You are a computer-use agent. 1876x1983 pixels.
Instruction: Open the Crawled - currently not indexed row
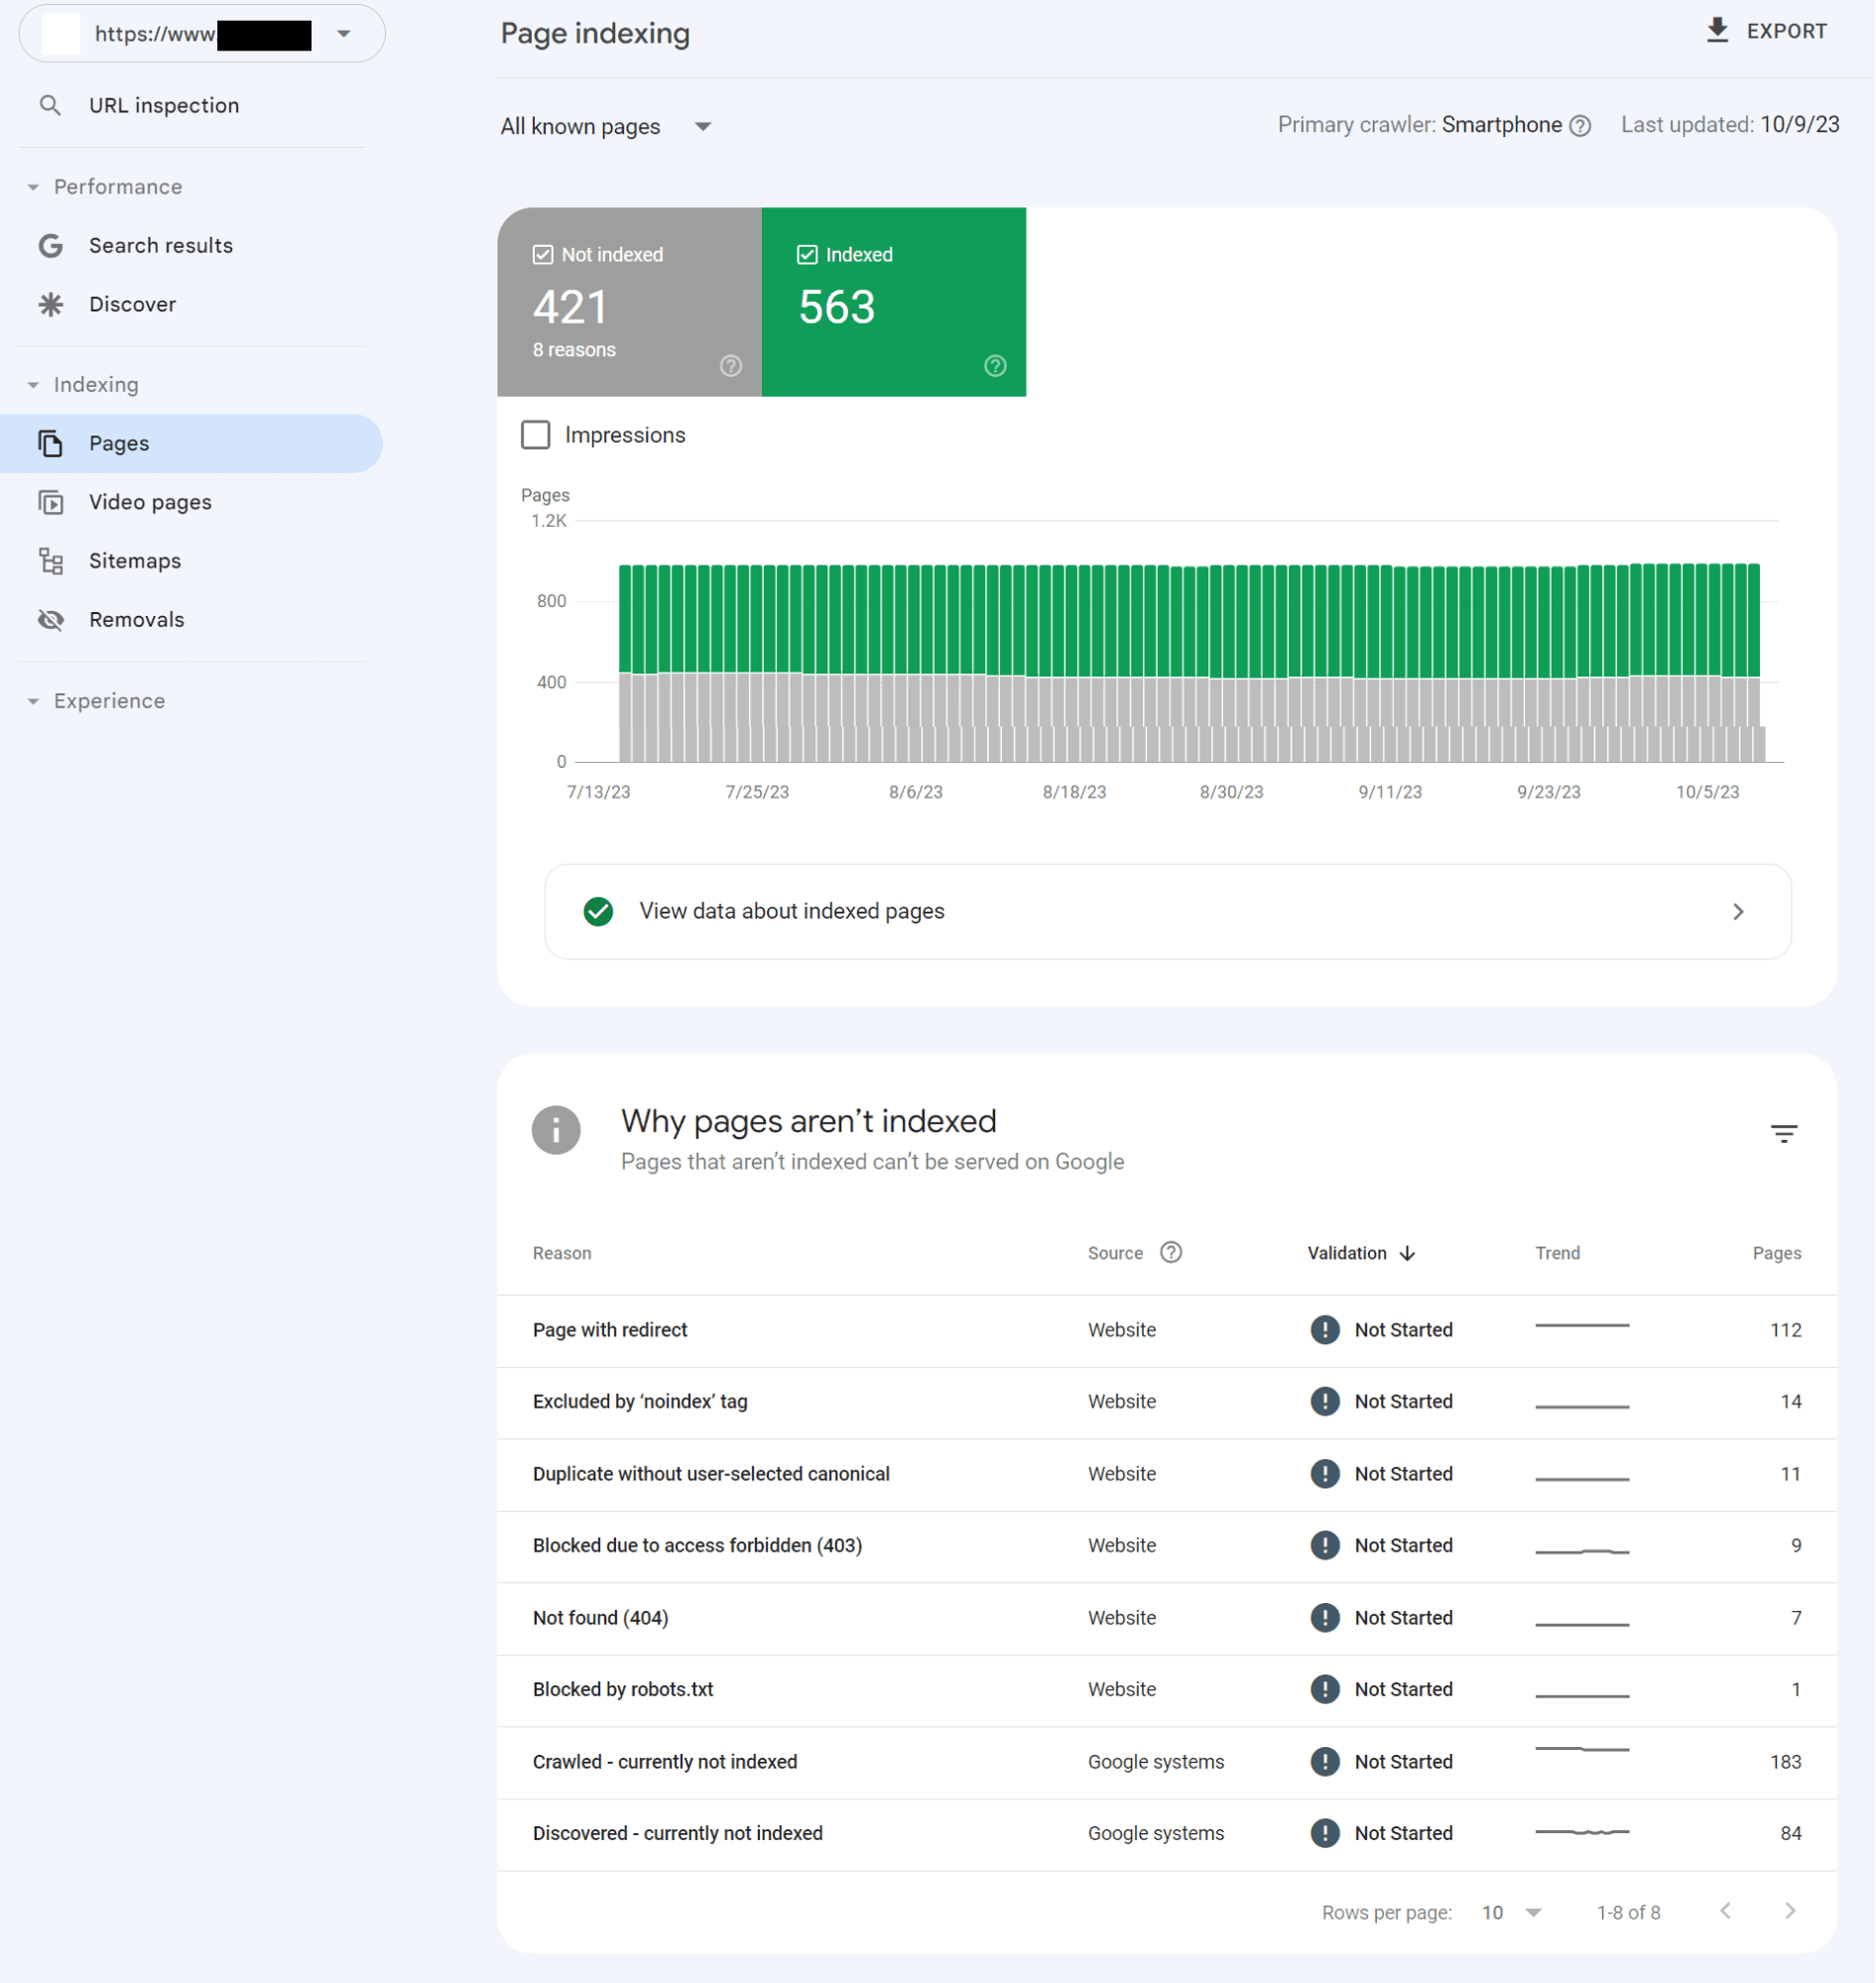665,1761
